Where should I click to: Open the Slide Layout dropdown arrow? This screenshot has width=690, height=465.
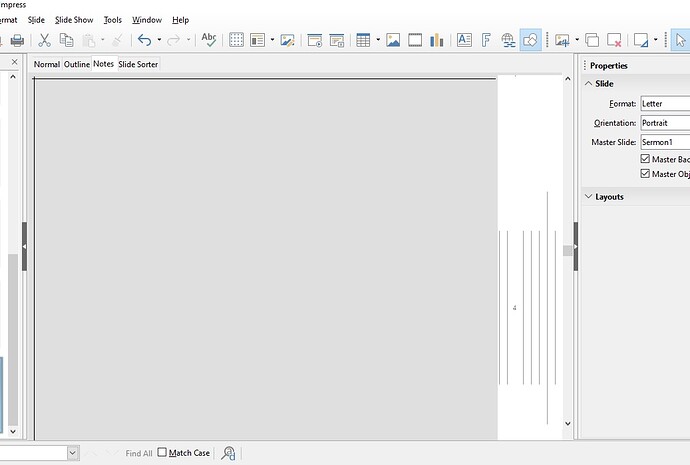click(655, 40)
